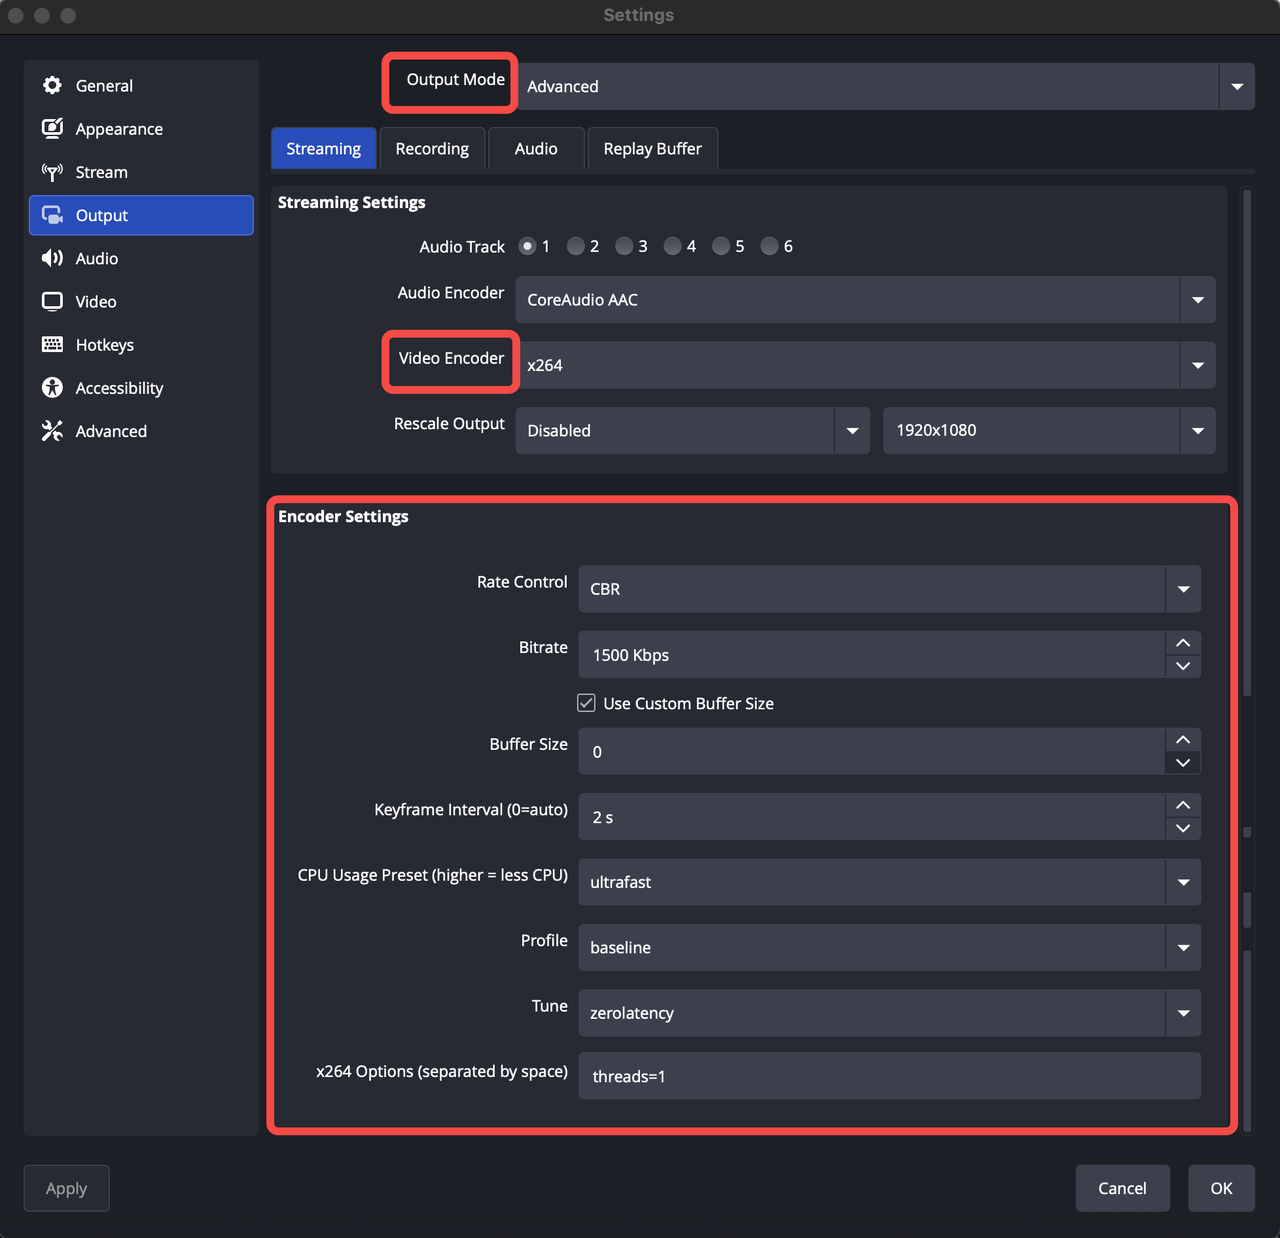
Task: Expand the Rate Control dropdown
Action: pyautogui.click(x=1183, y=589)
